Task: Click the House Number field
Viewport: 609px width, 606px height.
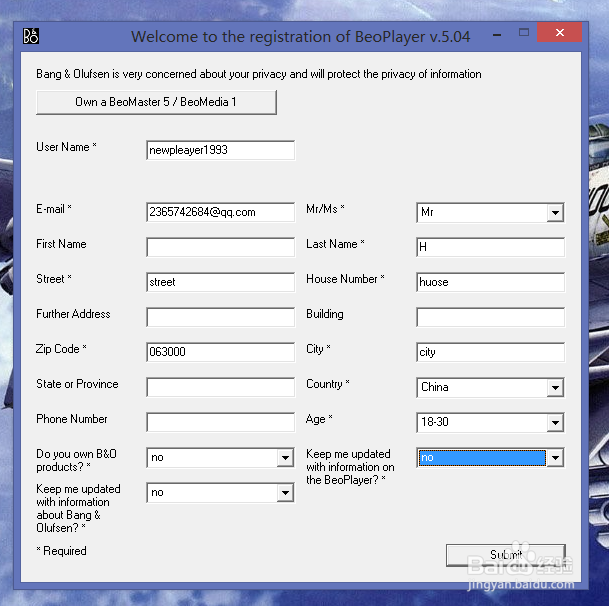Action: (x=490, y=282)
